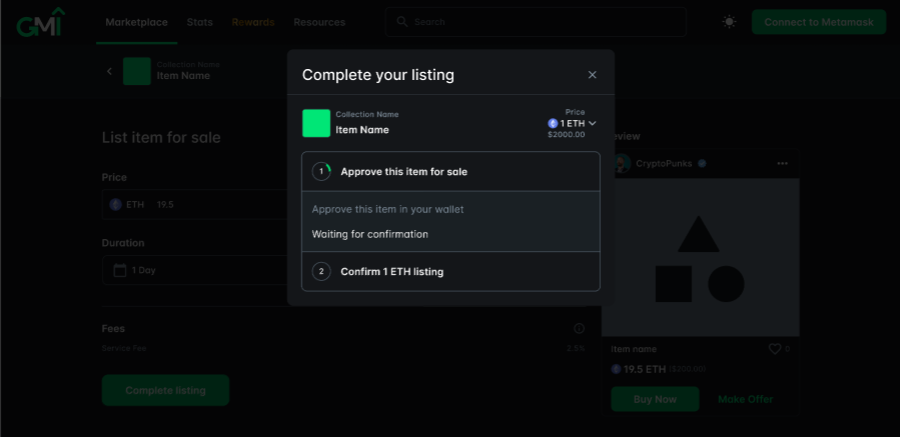Like the item with heart icon

tap(775, 349)
